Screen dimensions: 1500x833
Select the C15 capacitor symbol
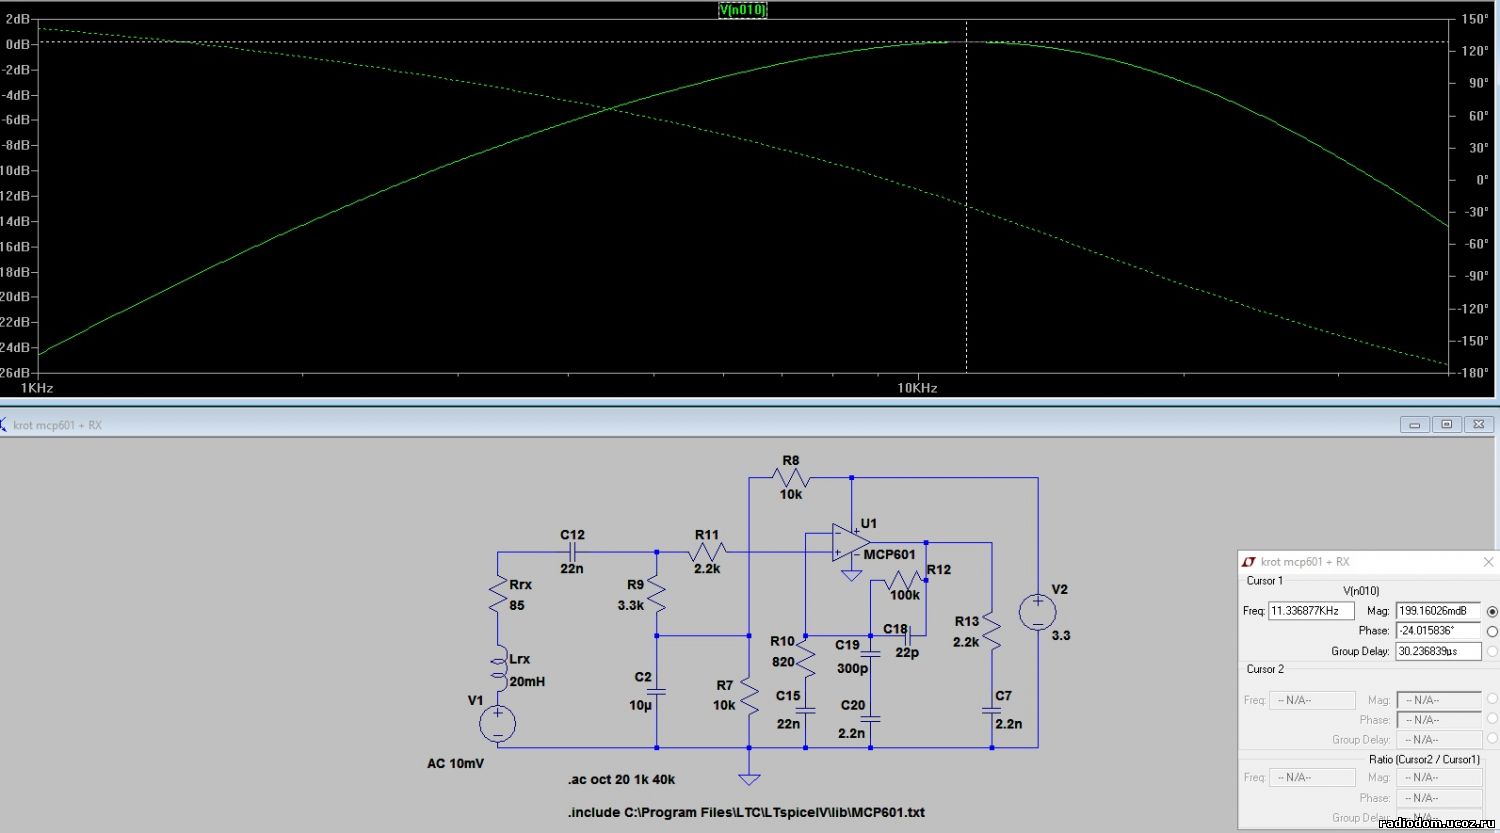point(805,710)
